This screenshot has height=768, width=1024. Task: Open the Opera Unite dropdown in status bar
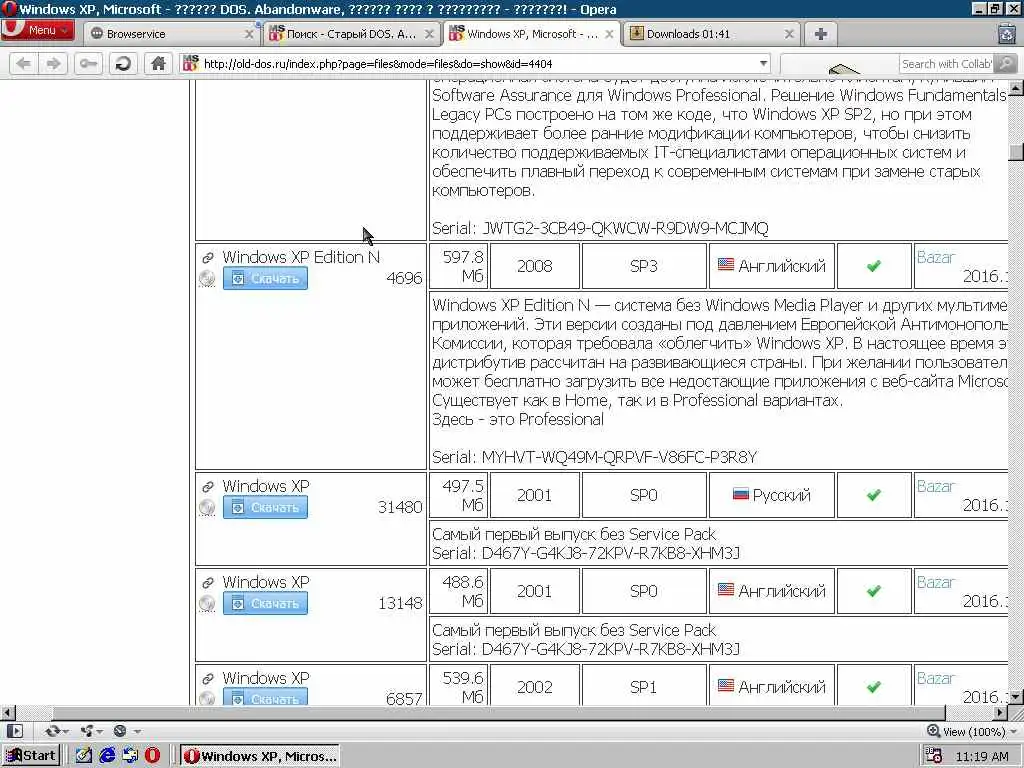[91, 731]
